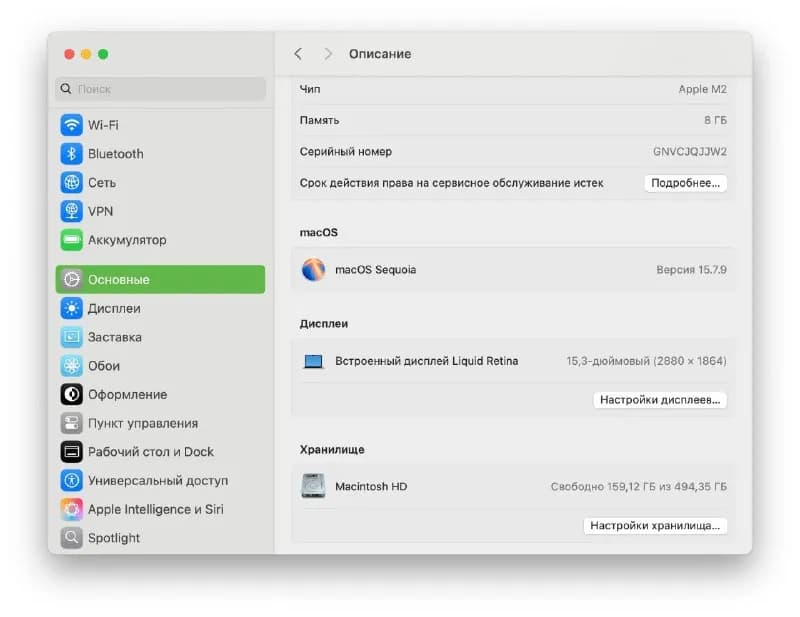800x617 pixels.
Task: Open the Сеть globe icon
Action: pyautogui.click(x=71, y=182)
